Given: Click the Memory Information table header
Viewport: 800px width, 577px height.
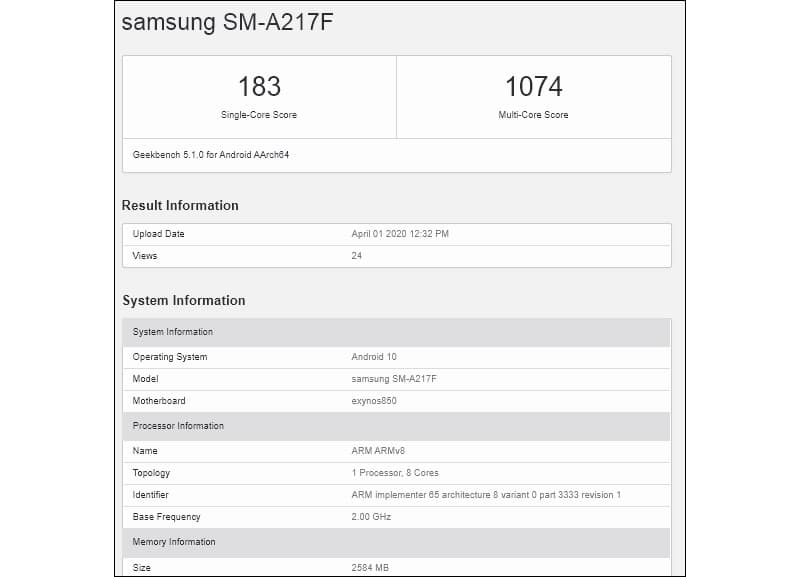Looking at the screenshot, I should click(396, 542).
